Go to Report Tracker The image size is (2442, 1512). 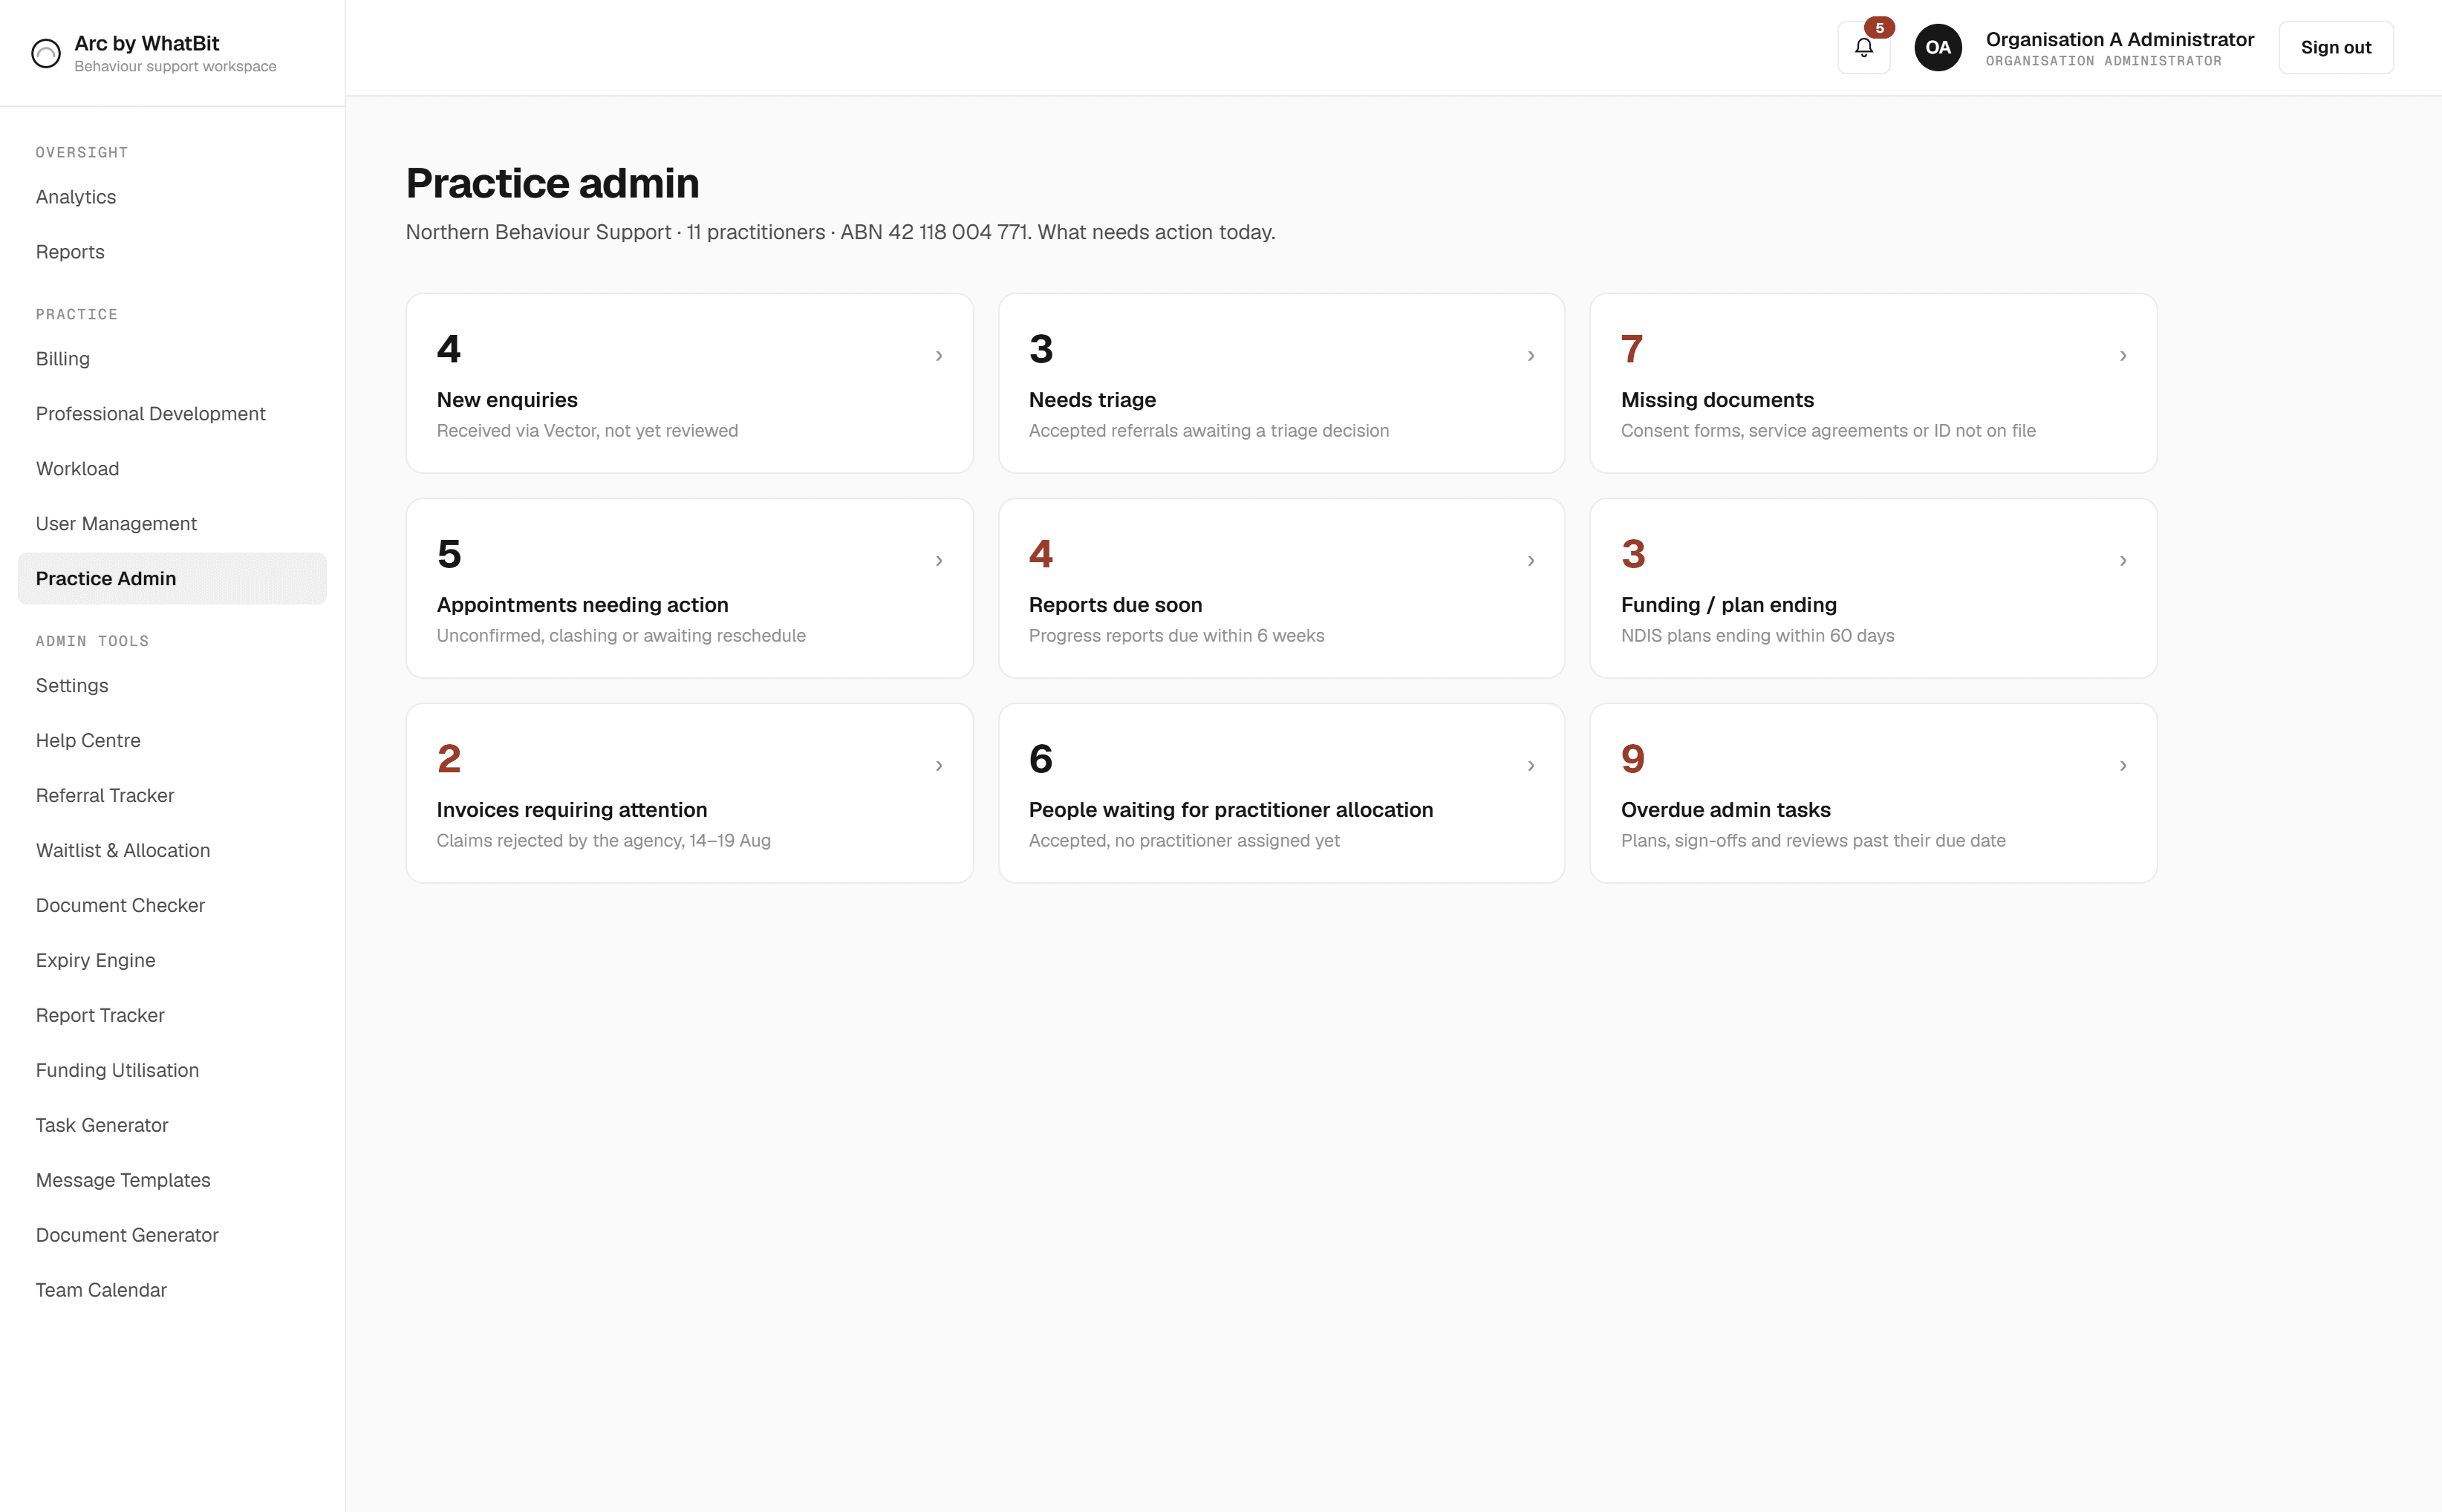pyautogui.click(x=172, y=1016)
